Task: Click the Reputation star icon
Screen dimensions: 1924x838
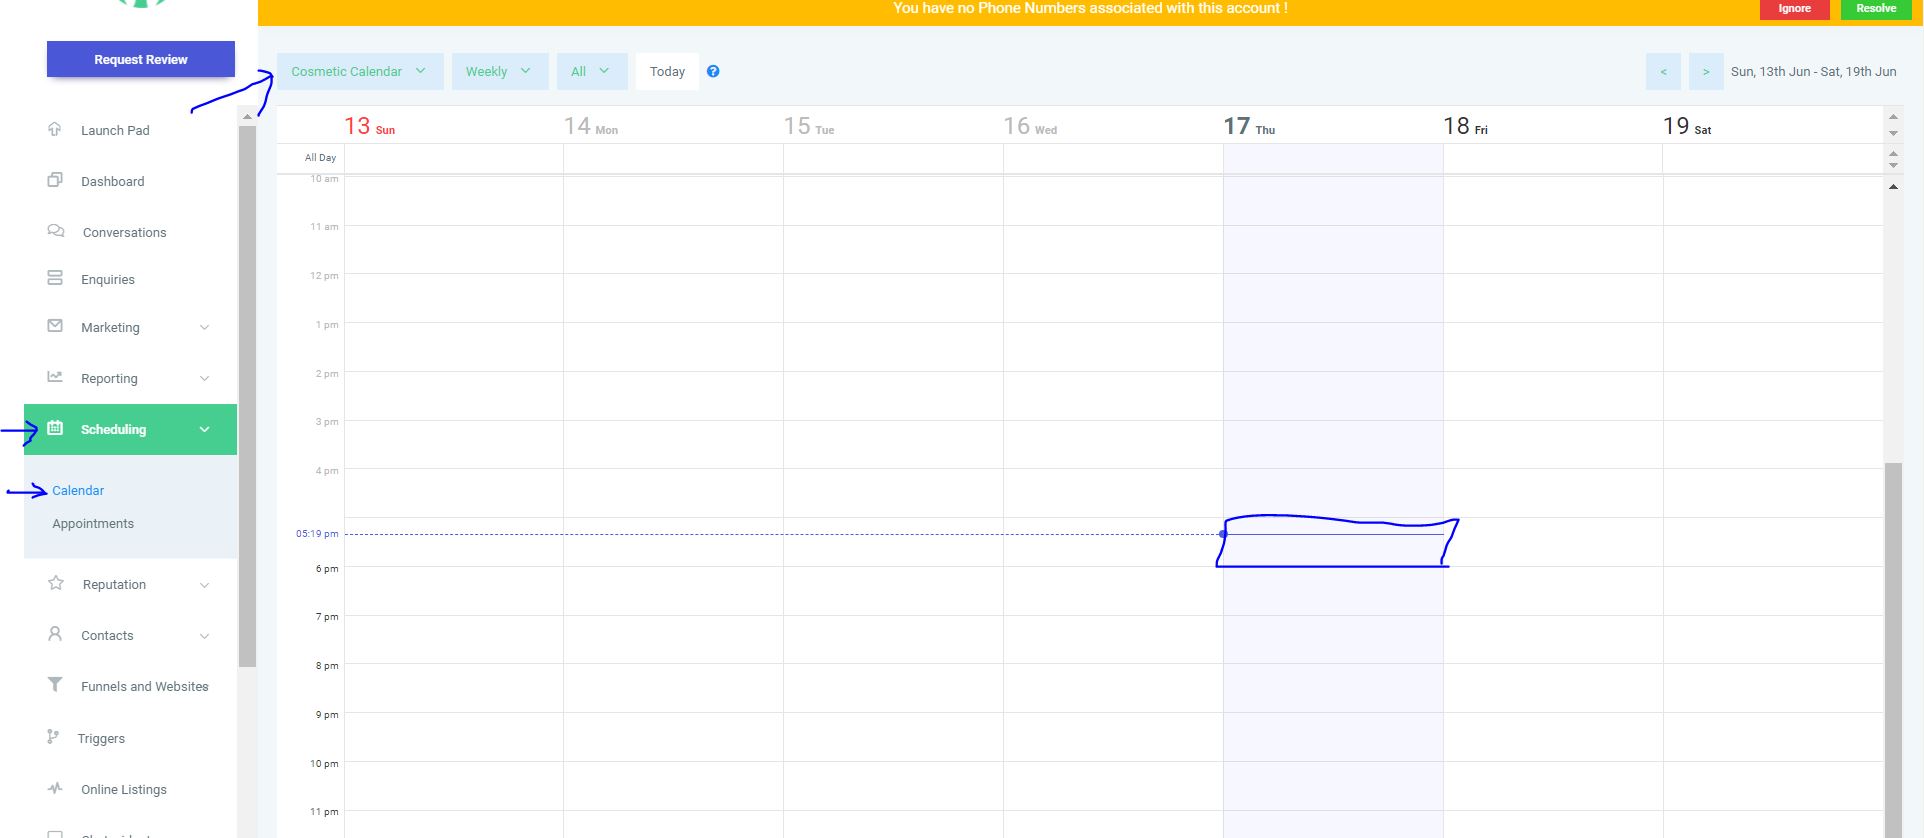Action: (x=56, y=583)
